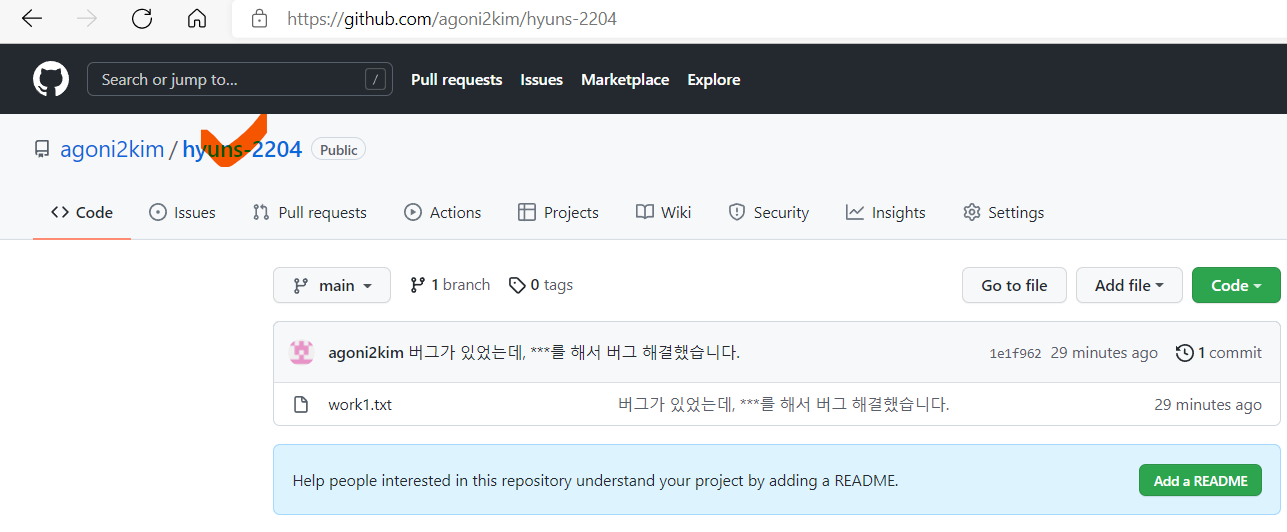1287x532 pixels.
Task: Click the Add a README button
Action: pos(1200,480)
